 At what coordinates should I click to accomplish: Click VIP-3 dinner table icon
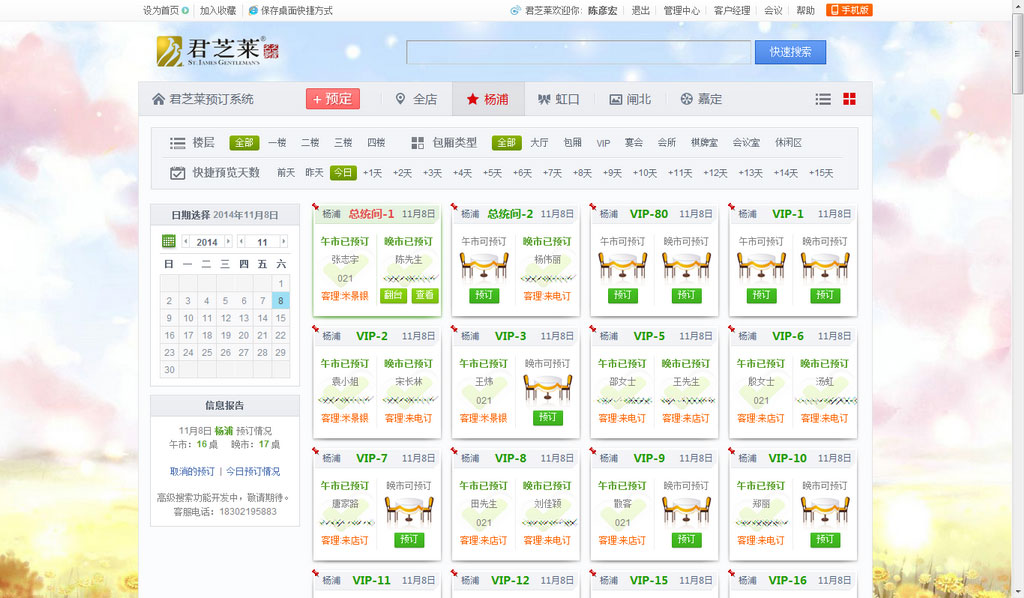coord(547,388)
